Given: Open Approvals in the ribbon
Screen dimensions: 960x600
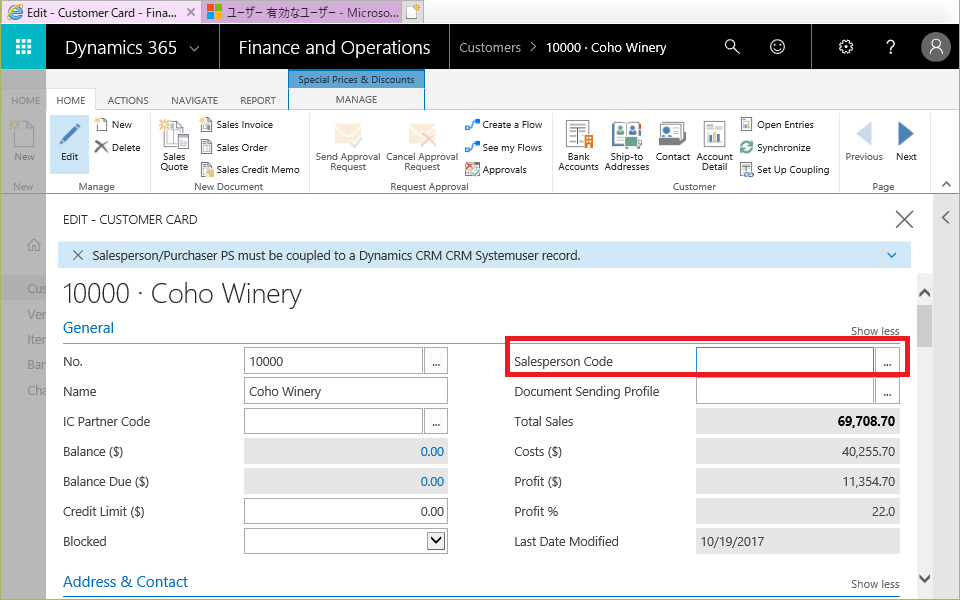Looking at the screenshot, I should (496, 170).
